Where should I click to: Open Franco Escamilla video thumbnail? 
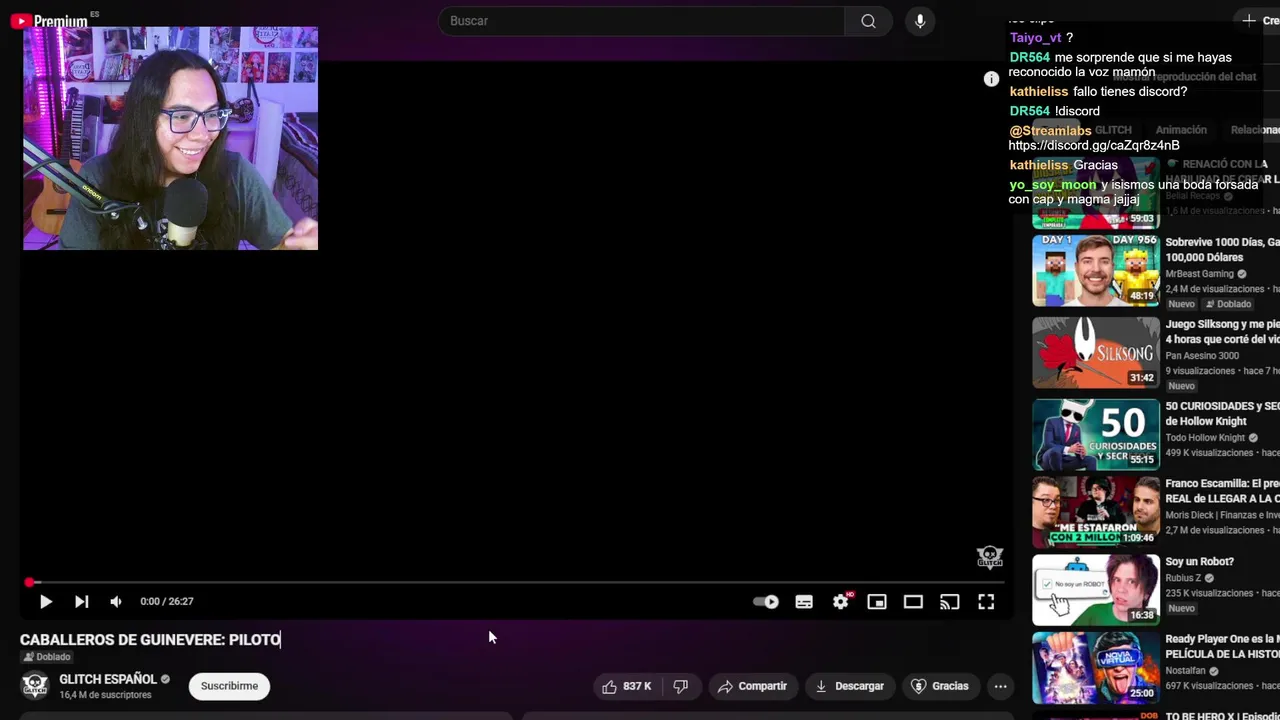click(1096, 511)
